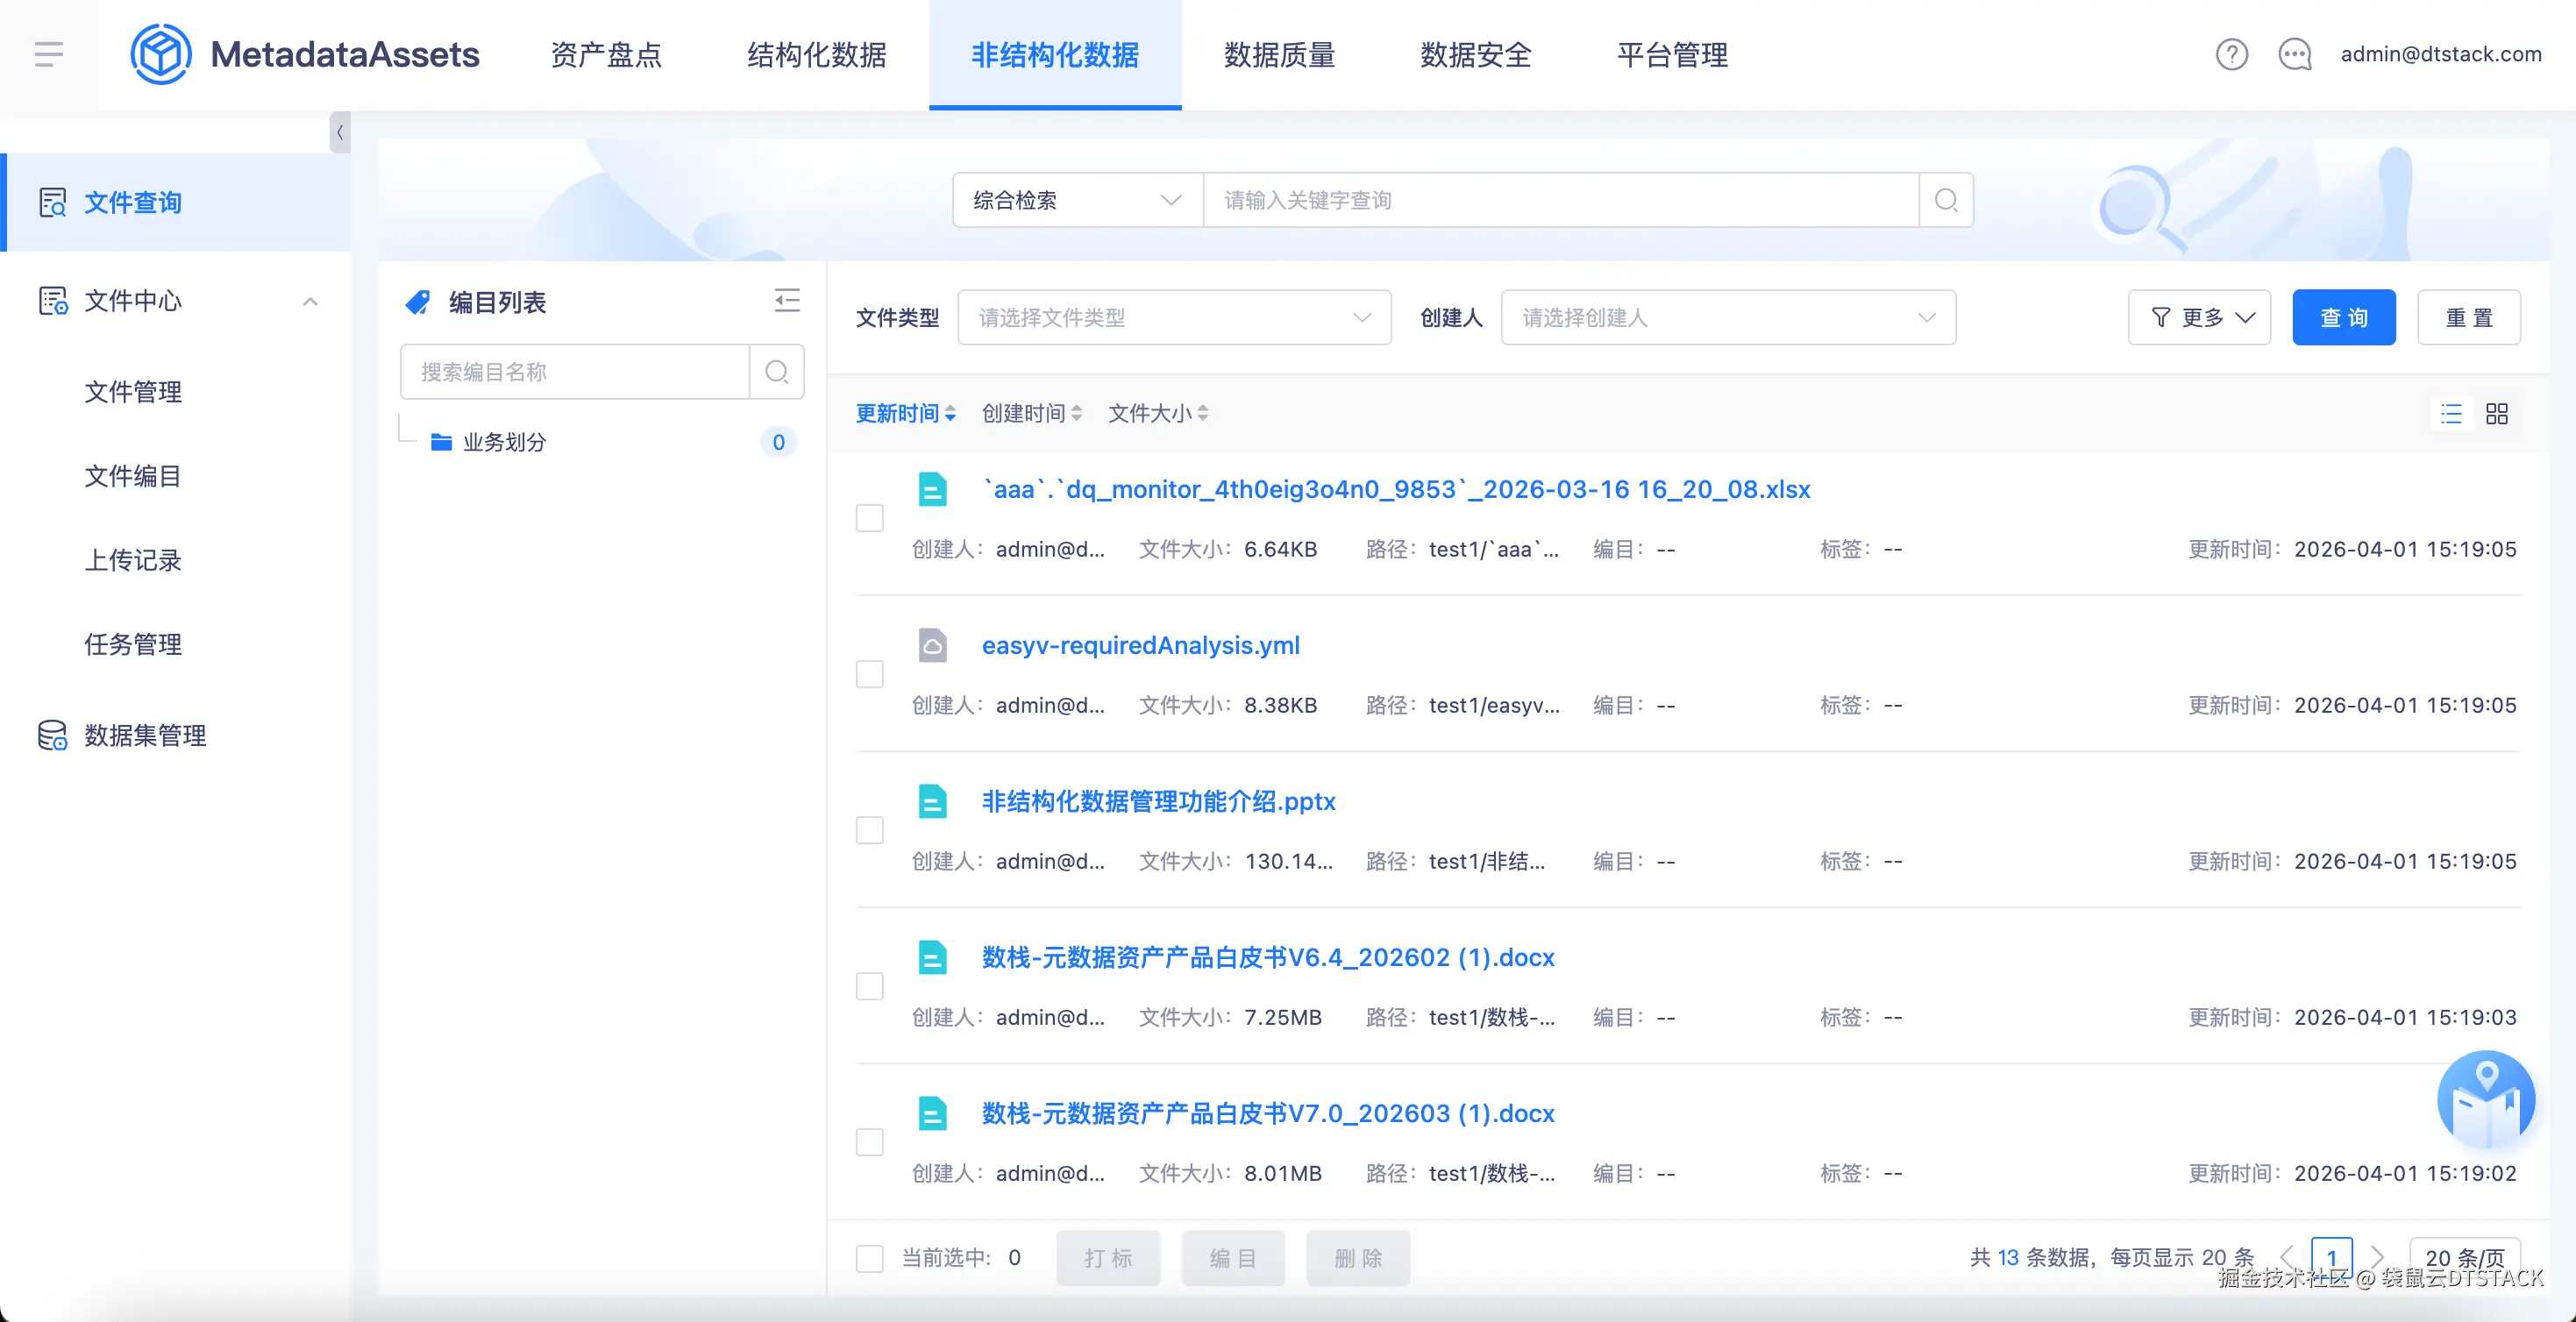This screenshot has height=1322, width=2576.
Task: Toggle the select-all checkbox near 当前选中
Action: click(870, 1258)
